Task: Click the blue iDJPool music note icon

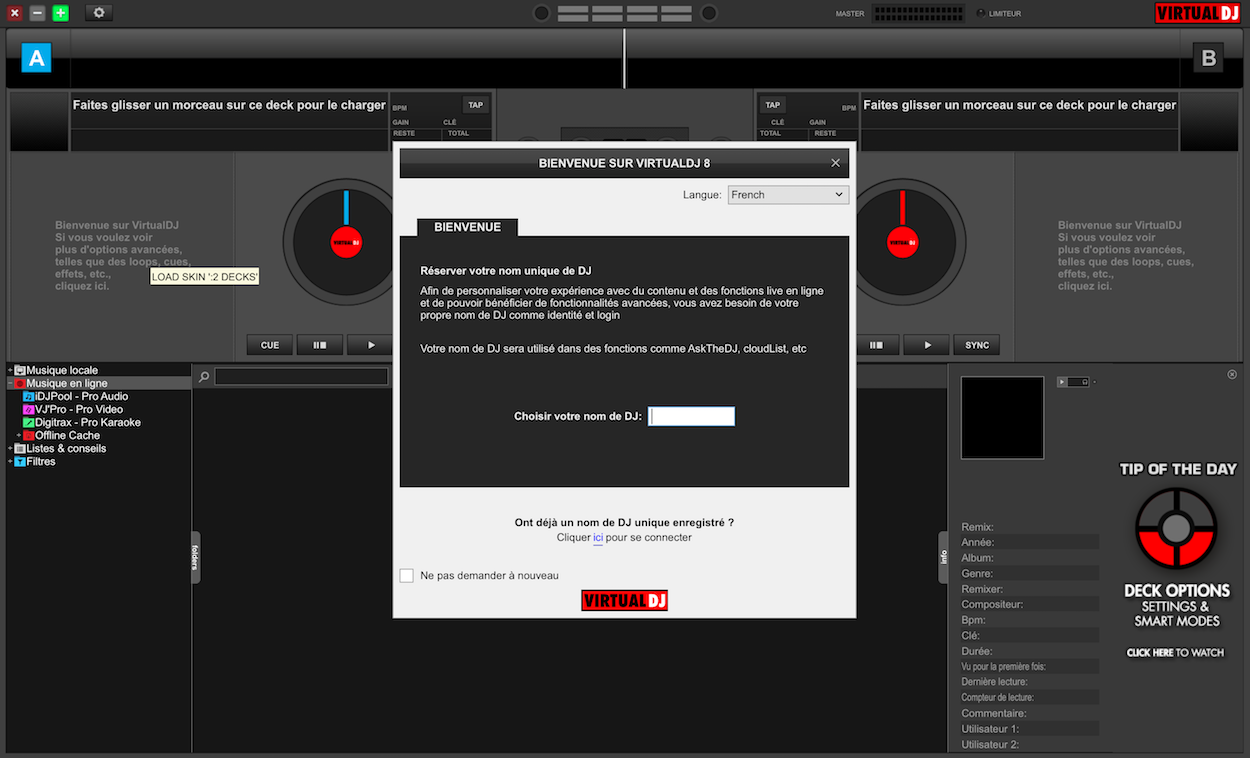Action: click(29, 396)
